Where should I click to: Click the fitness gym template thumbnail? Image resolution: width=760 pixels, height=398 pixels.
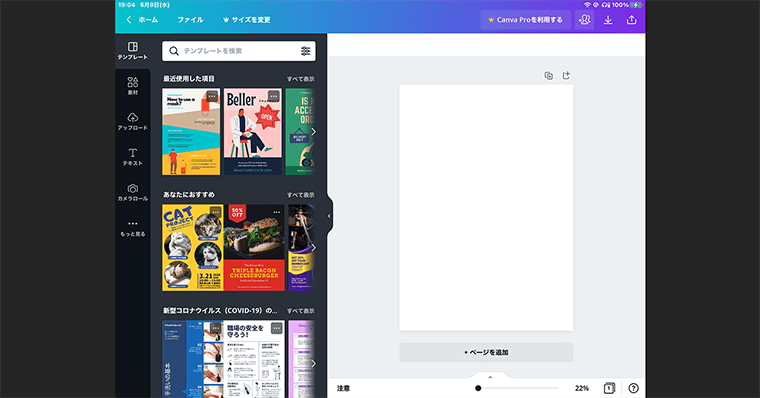click(x=301, y=248)
